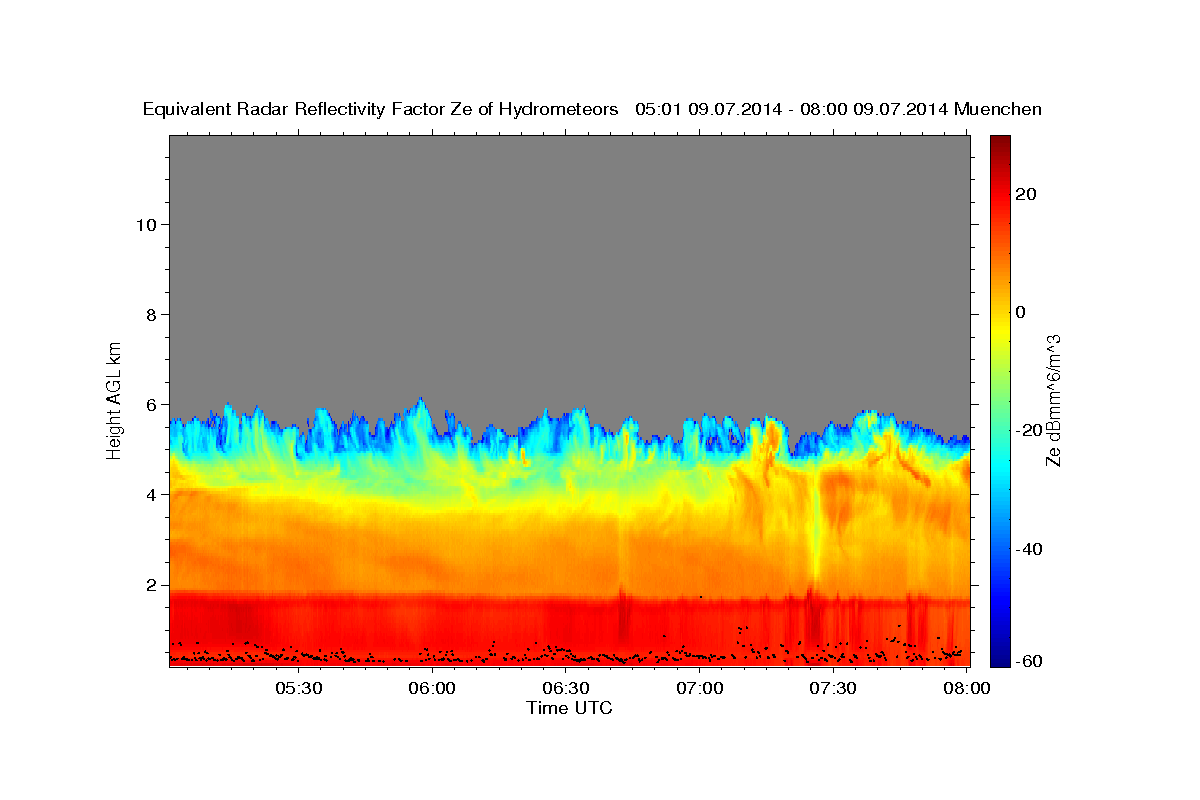Click the 05:30 time tick label
This screenshot has height=800, width=1200.
pos(299,687)
